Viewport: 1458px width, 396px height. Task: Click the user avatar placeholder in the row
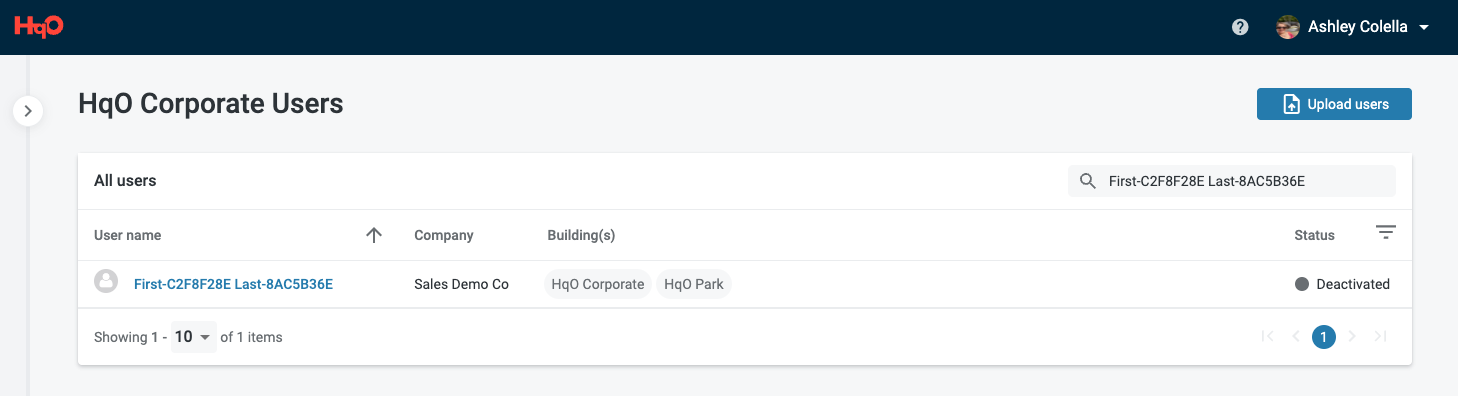click(106, 281)
